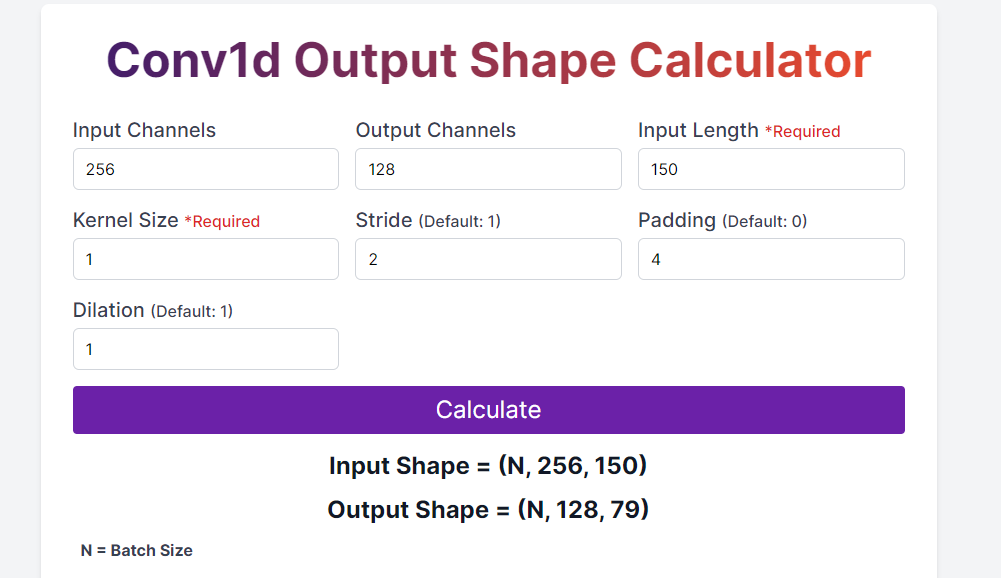Click the *Required label beside Input Length

pyautogui.click(x=805, y=131)
